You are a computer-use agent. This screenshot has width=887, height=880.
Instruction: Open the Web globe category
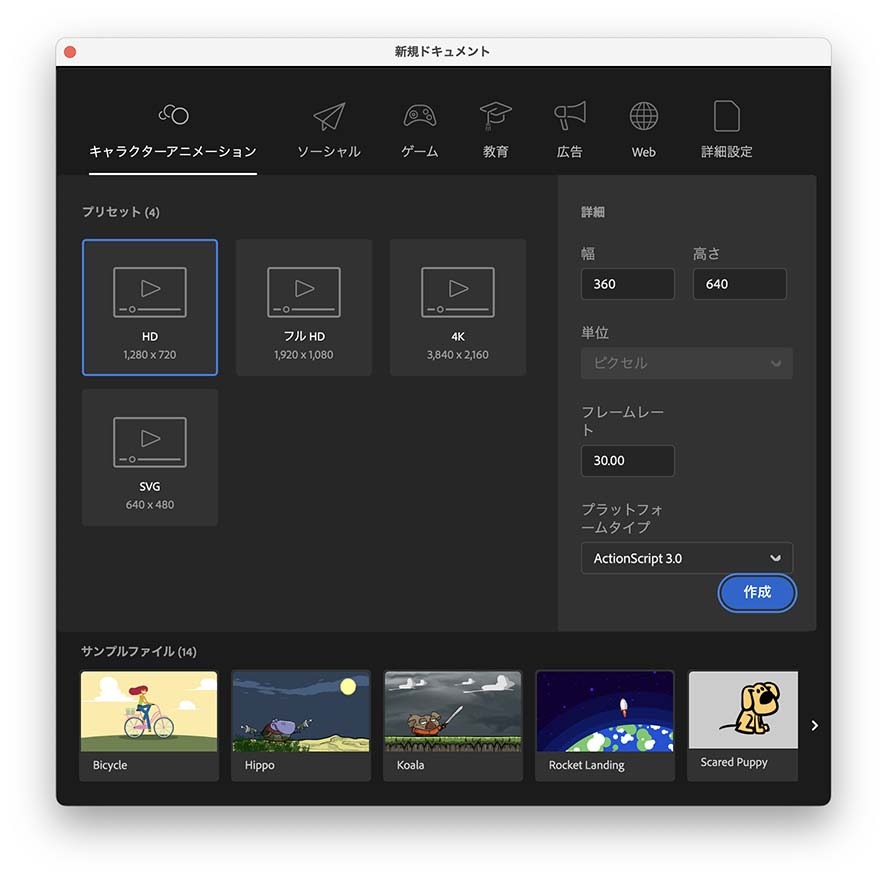point(643,117)
